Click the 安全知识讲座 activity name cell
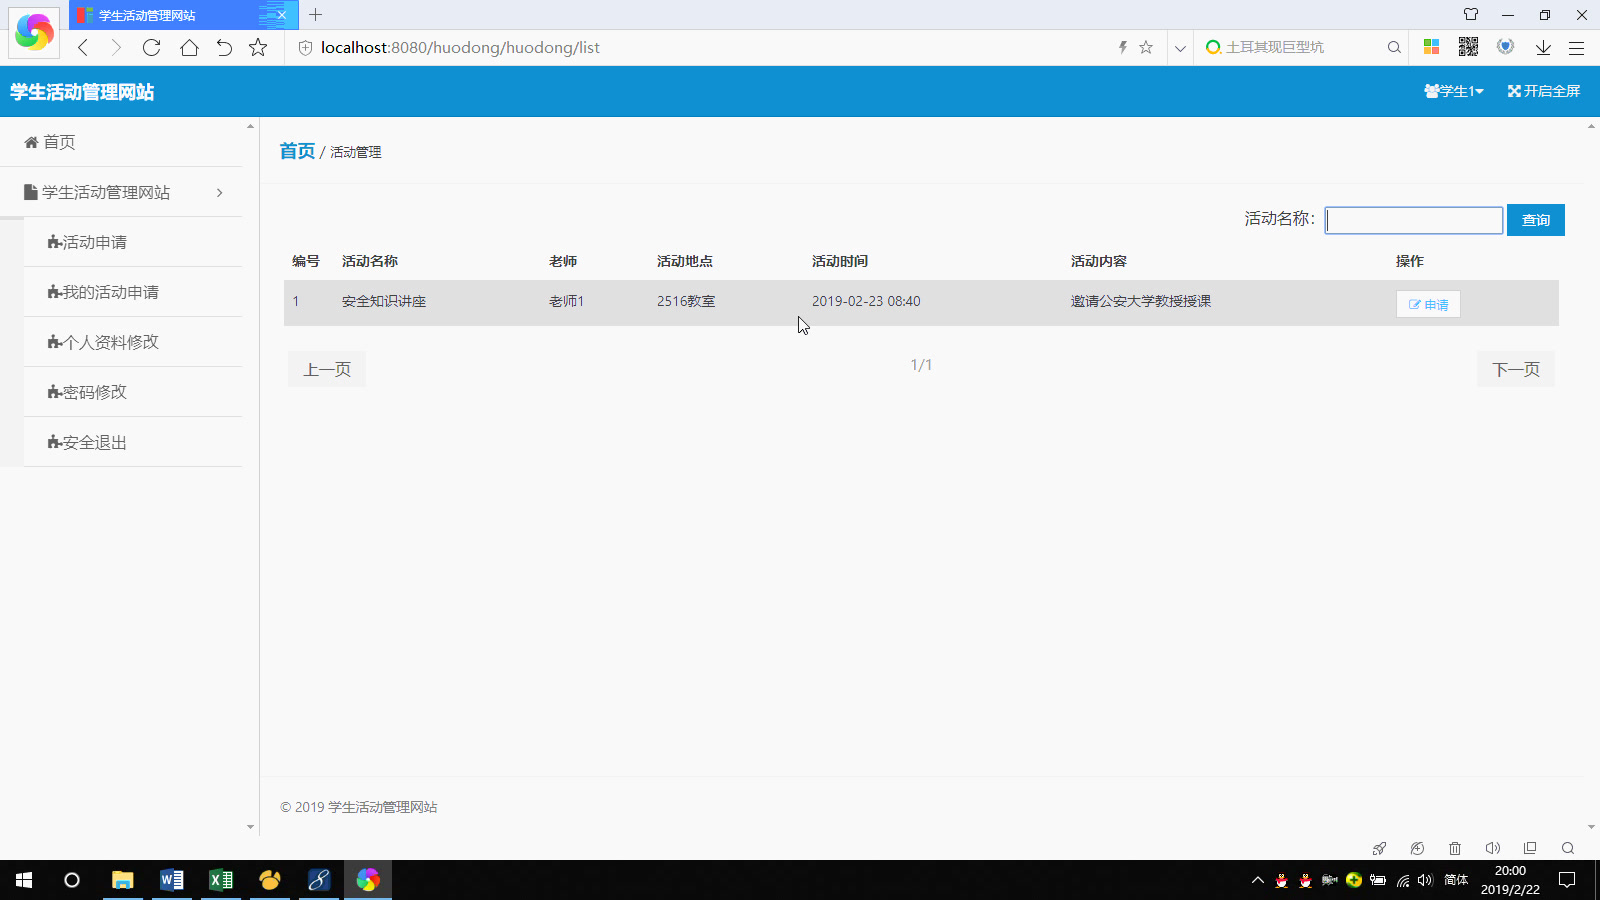The image size is (1600, 900). coord(384,301)
